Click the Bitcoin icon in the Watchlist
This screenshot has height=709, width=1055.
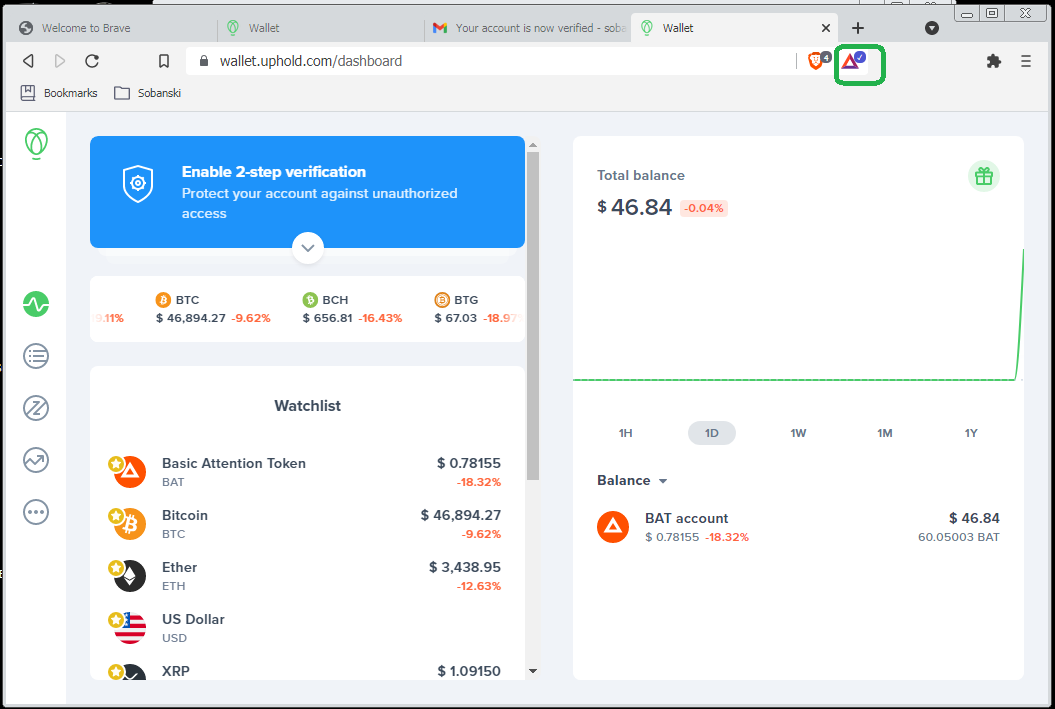click(x=128, y=523)
